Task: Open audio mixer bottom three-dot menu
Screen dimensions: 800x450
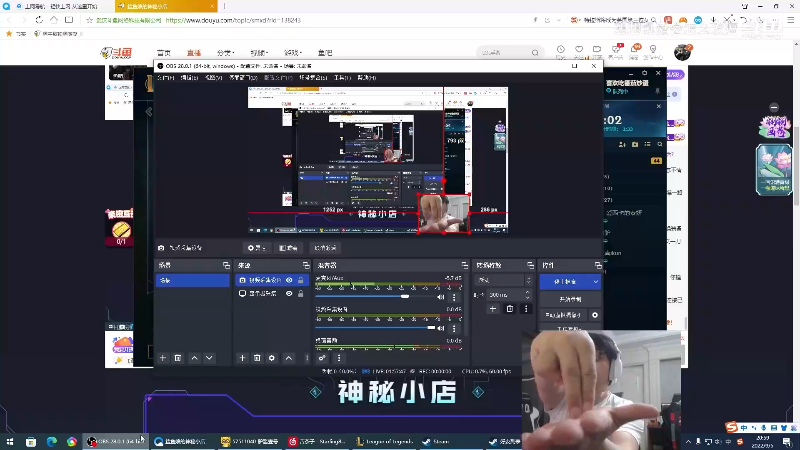Action: [x=339, y=358]
